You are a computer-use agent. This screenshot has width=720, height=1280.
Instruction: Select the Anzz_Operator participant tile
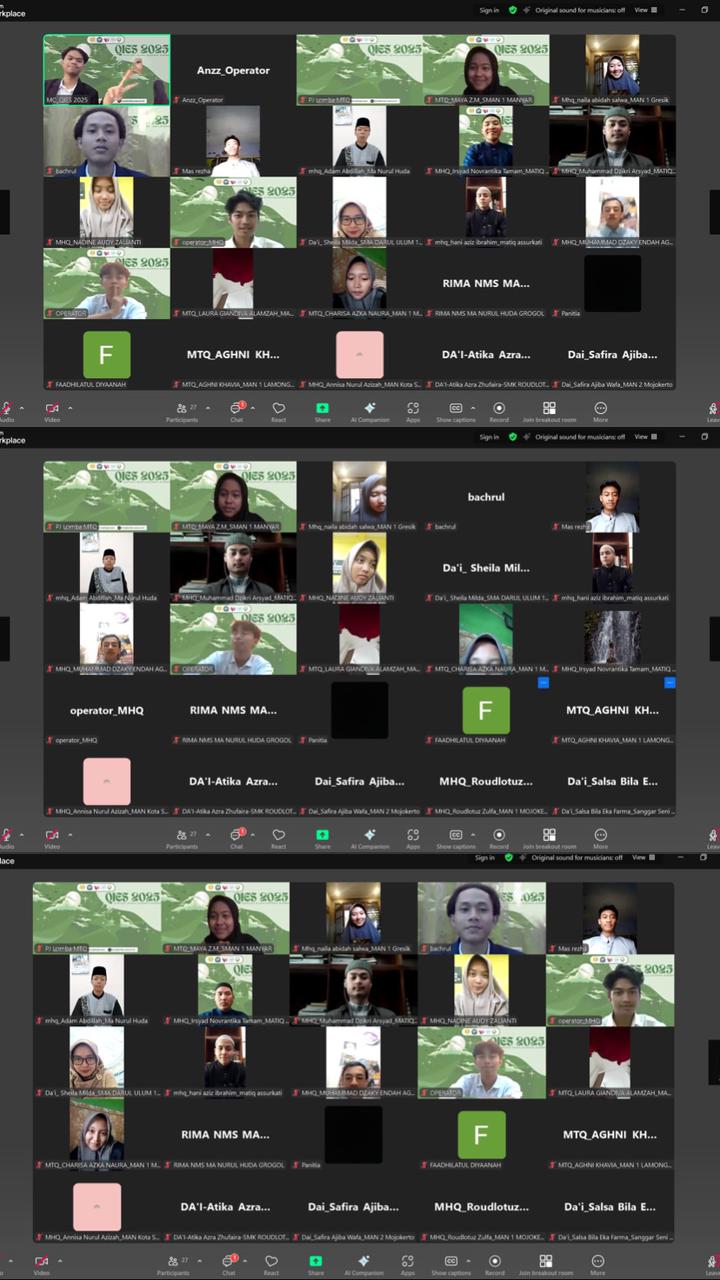point(233,70)
